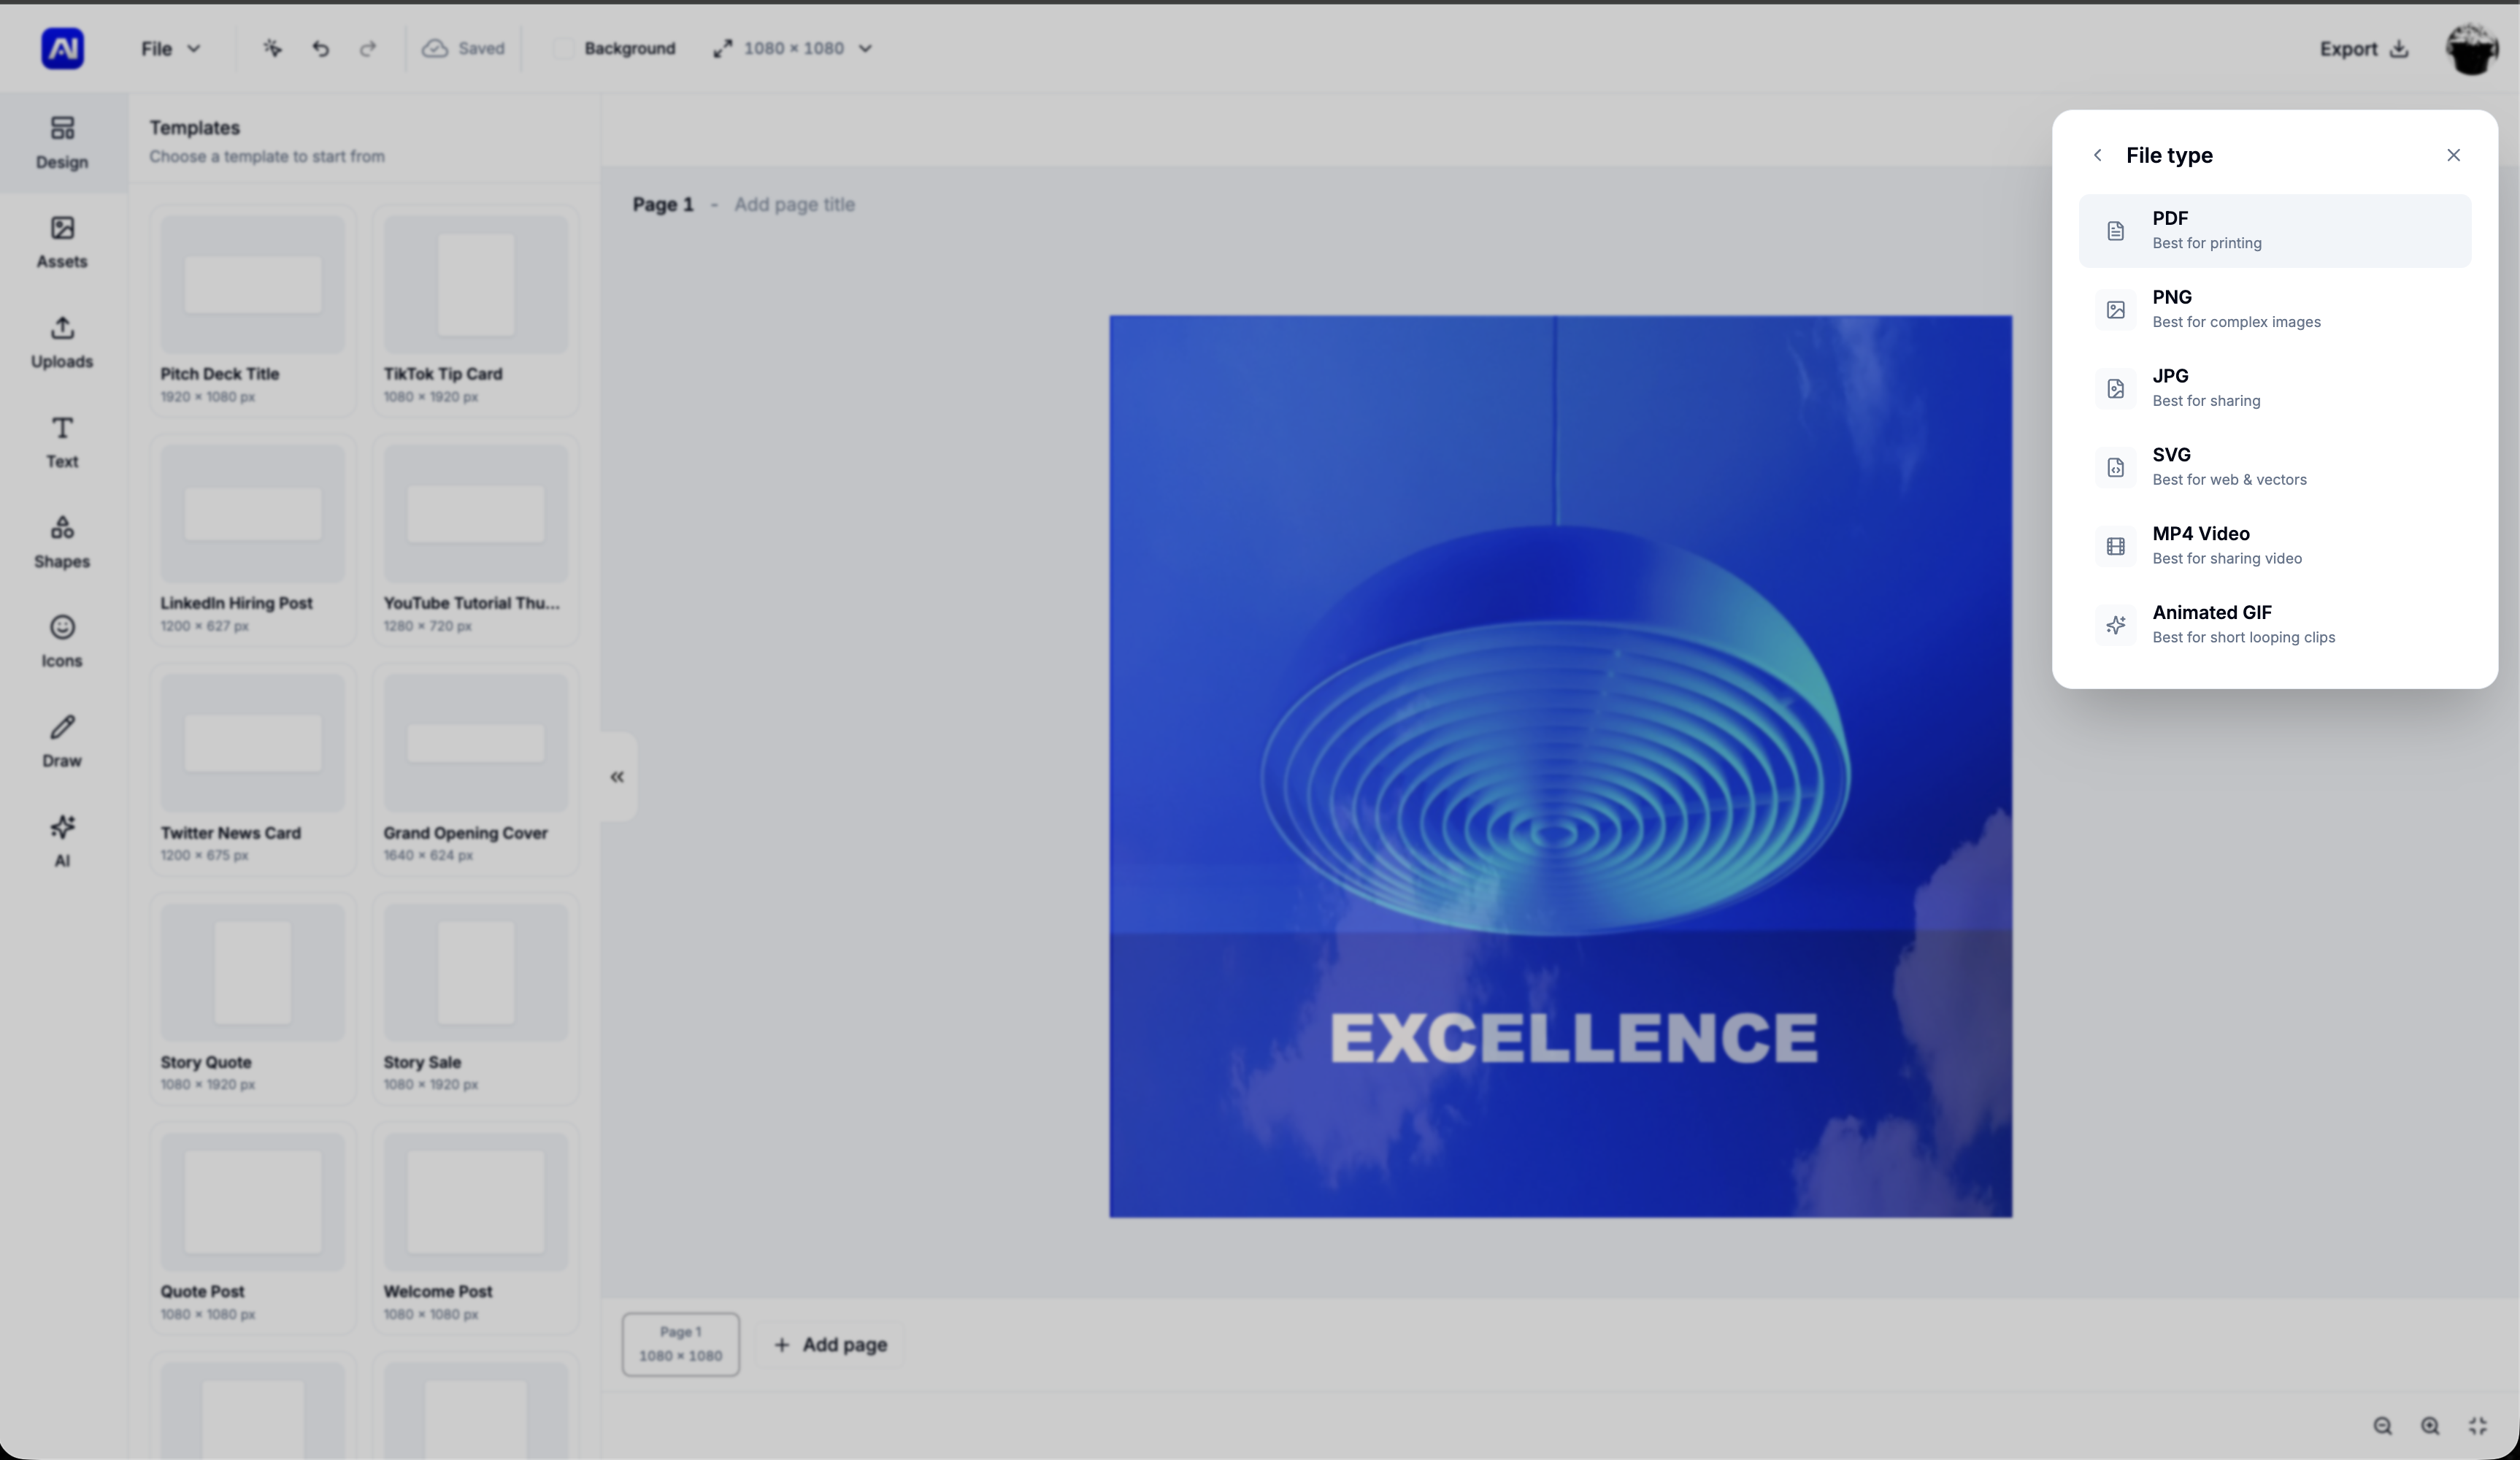Click the Undo icon

(x=320, y=48)
